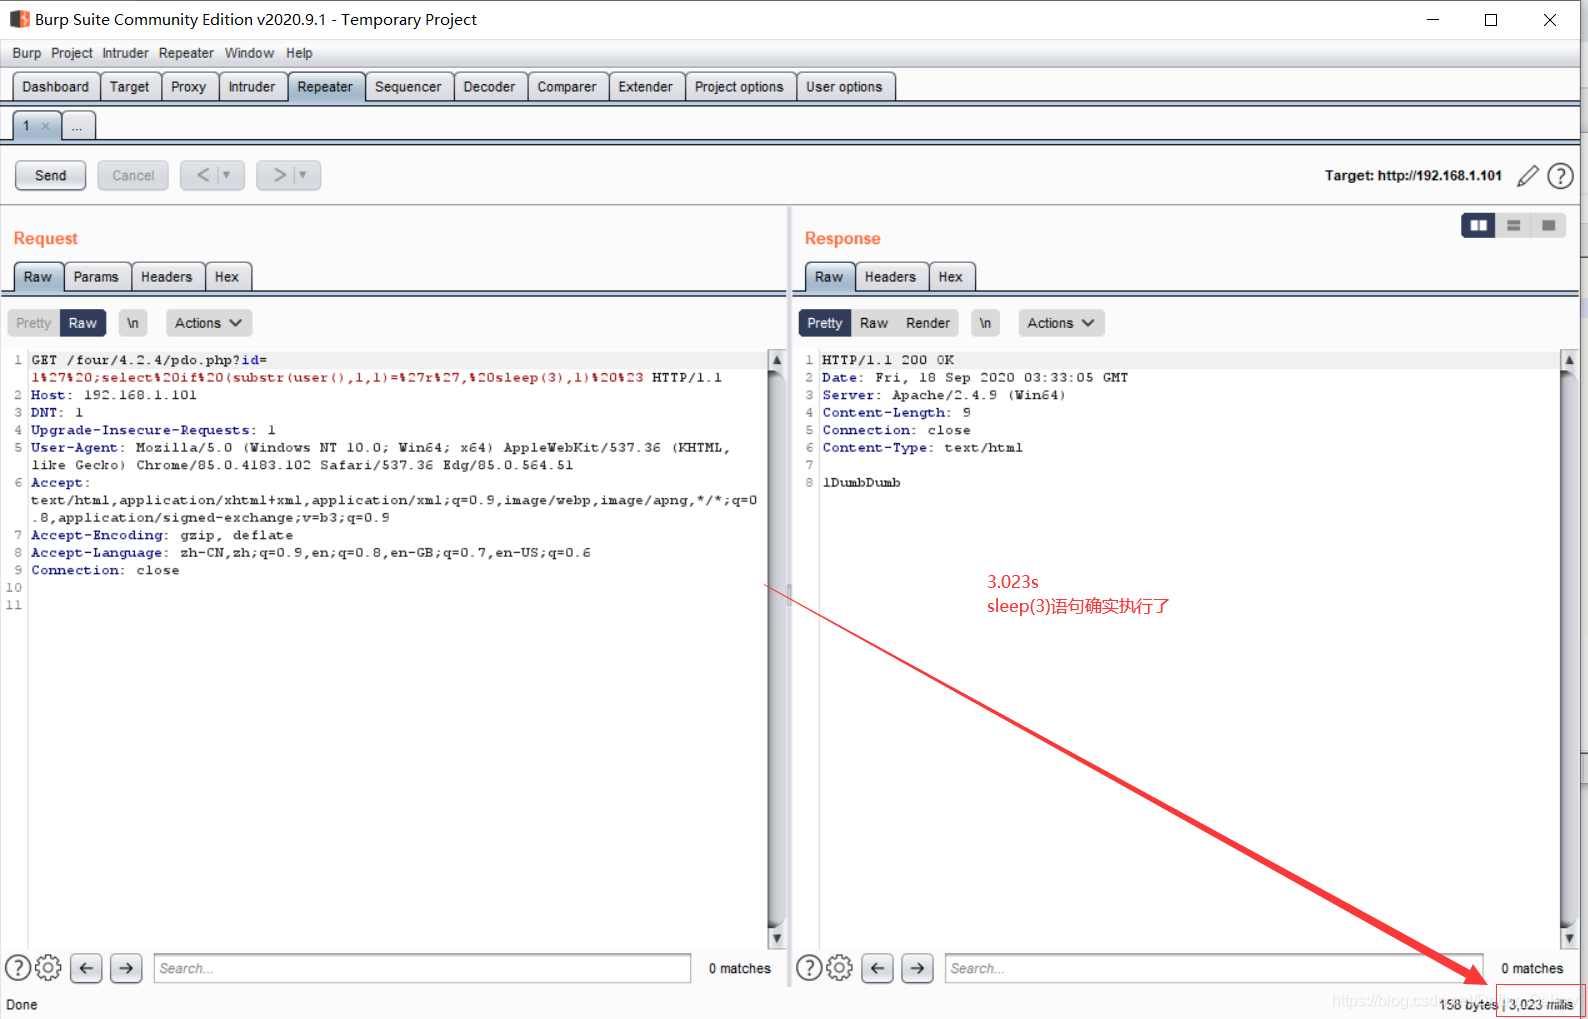Open the forward history dropdown arrow

(x=304, y=175)
